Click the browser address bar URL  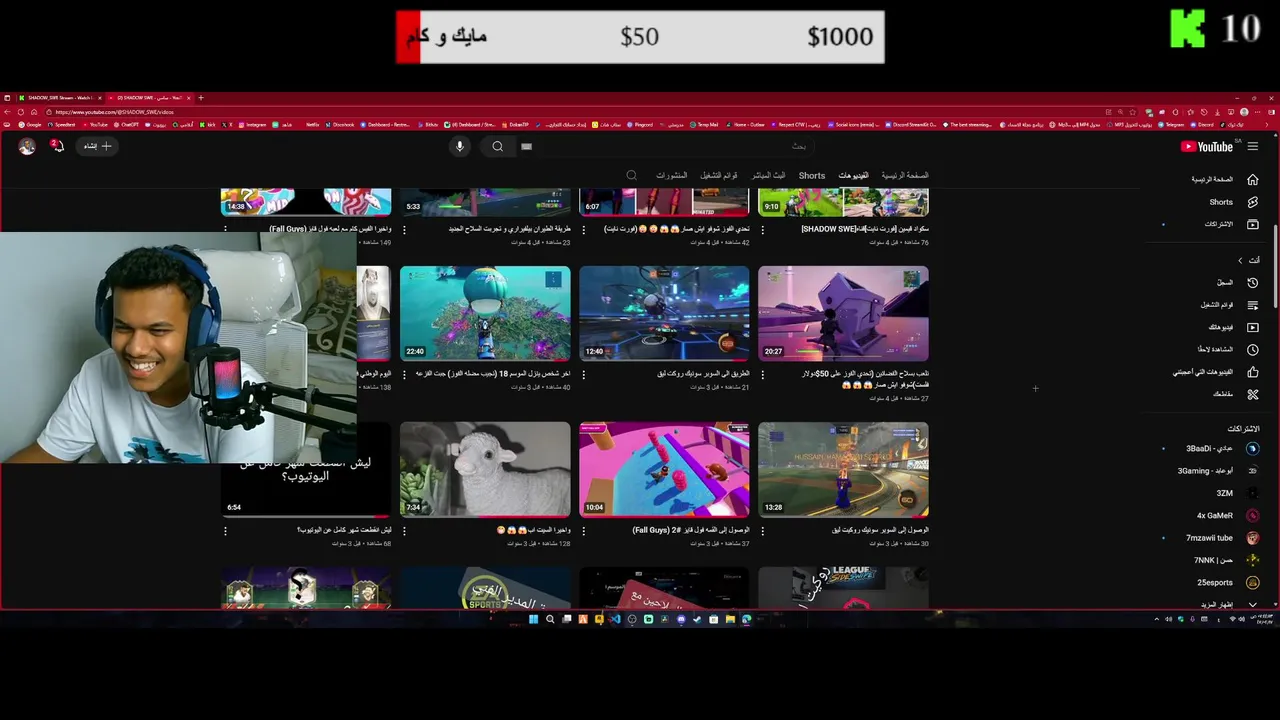coord(116,112)
